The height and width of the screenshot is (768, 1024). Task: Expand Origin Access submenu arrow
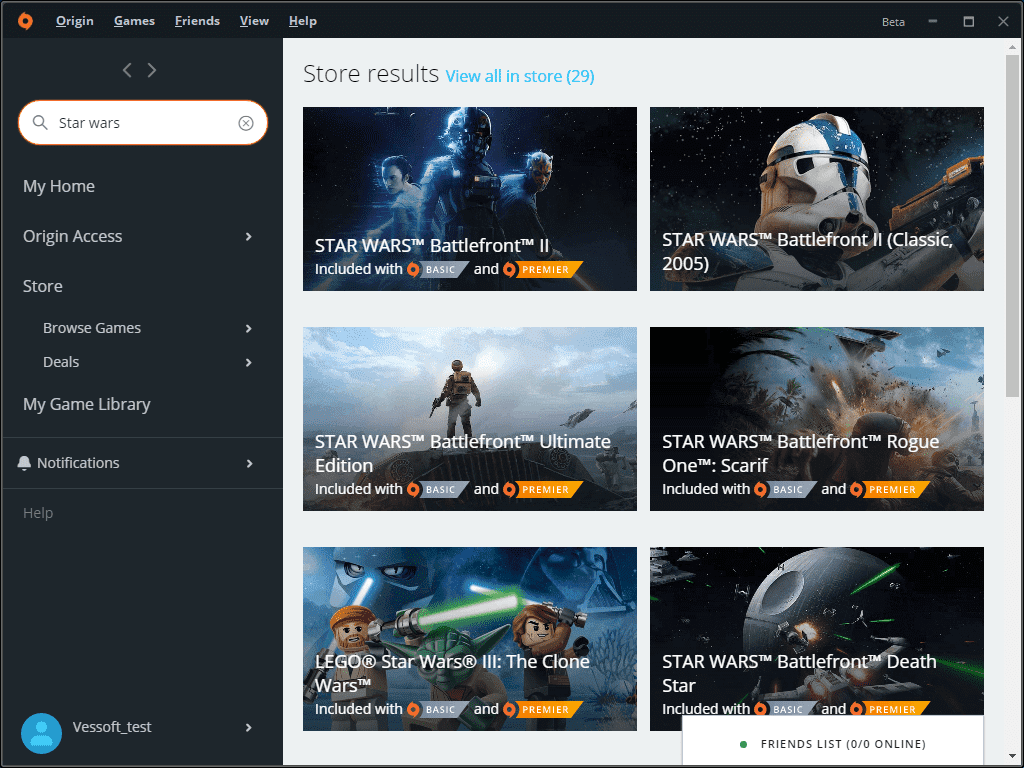[249, 236]
